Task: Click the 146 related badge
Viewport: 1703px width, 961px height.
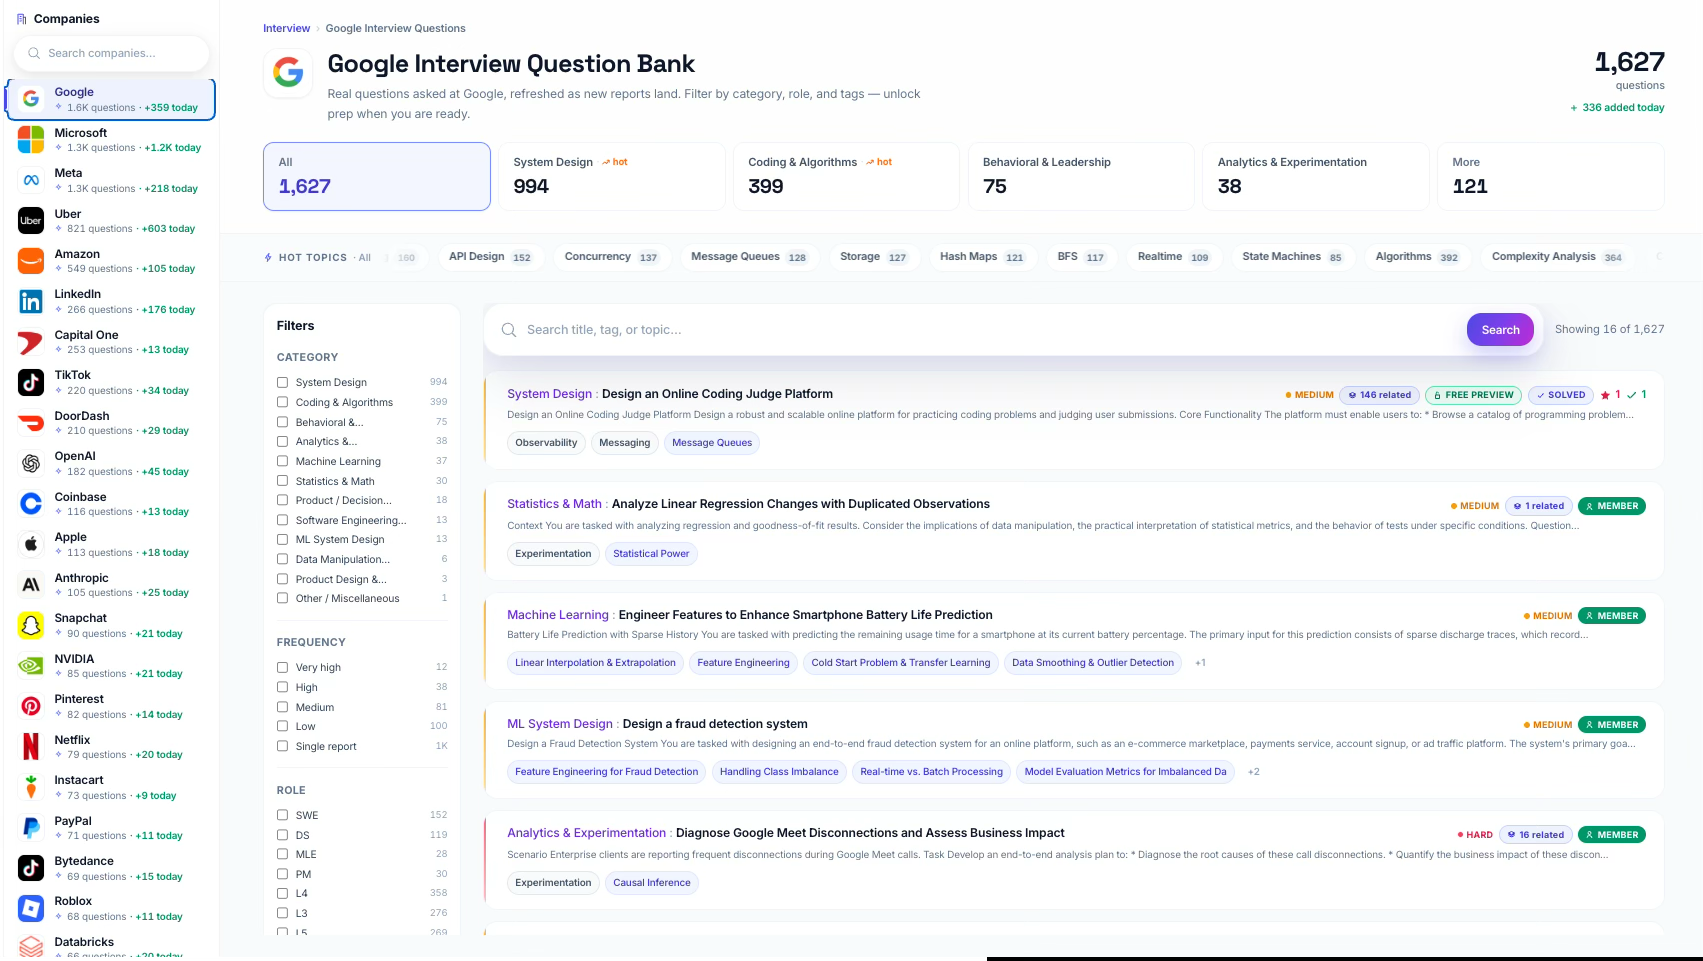Action: point(1380,395)
